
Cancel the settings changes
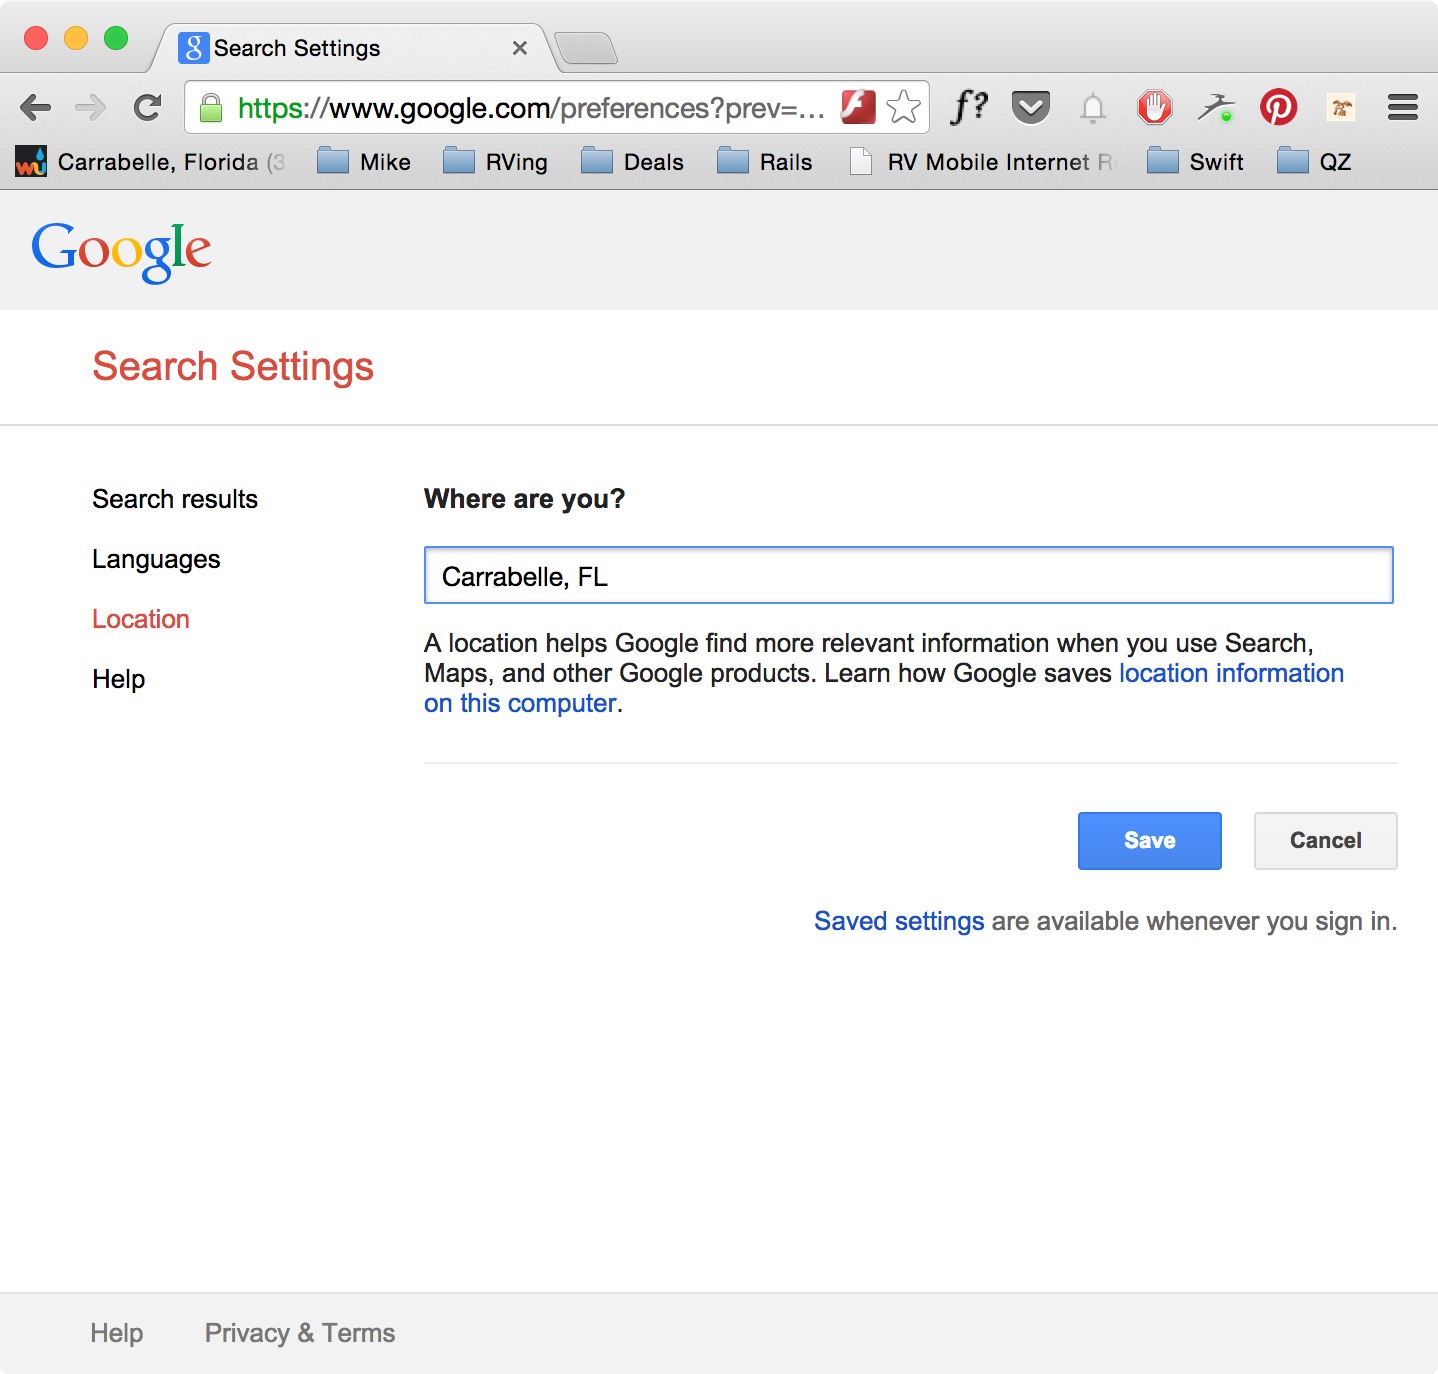point(1326,841)
